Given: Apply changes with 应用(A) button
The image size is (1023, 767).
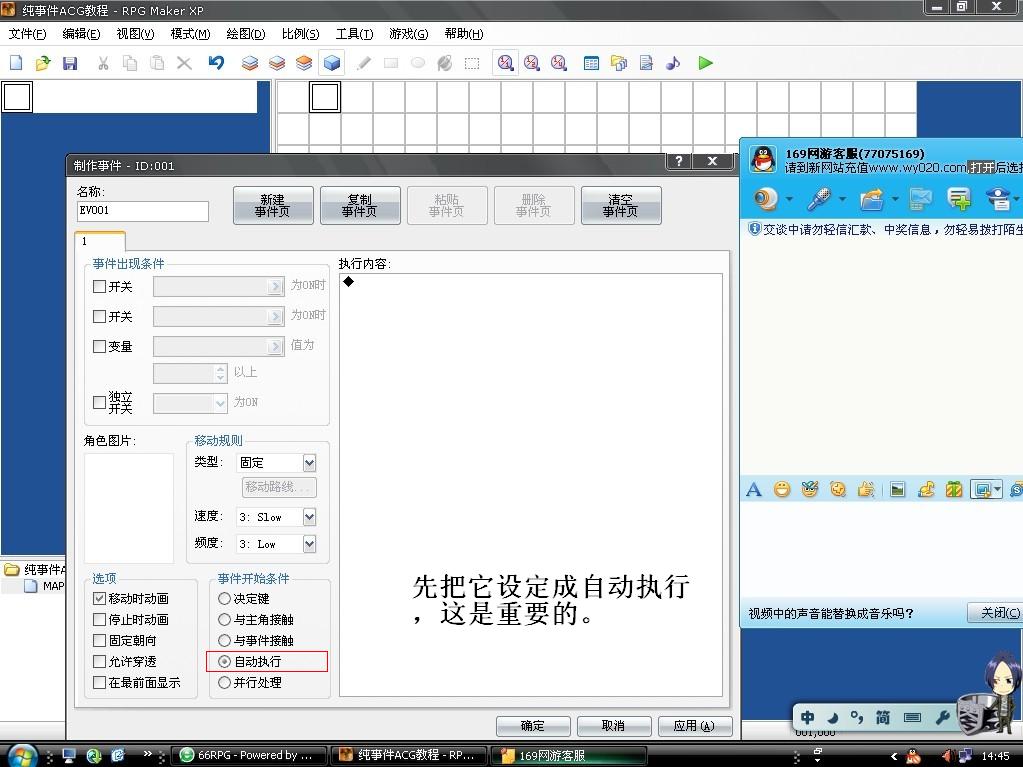Looking at the screenshot, I should tap(694, 726).
